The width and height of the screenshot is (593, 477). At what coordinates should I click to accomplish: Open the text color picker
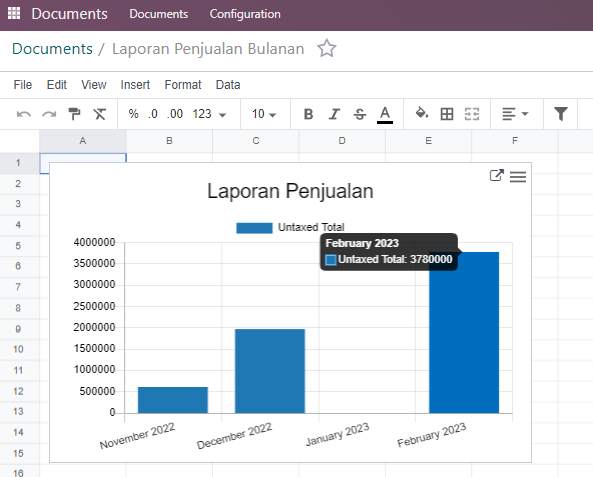pos(385,114)
